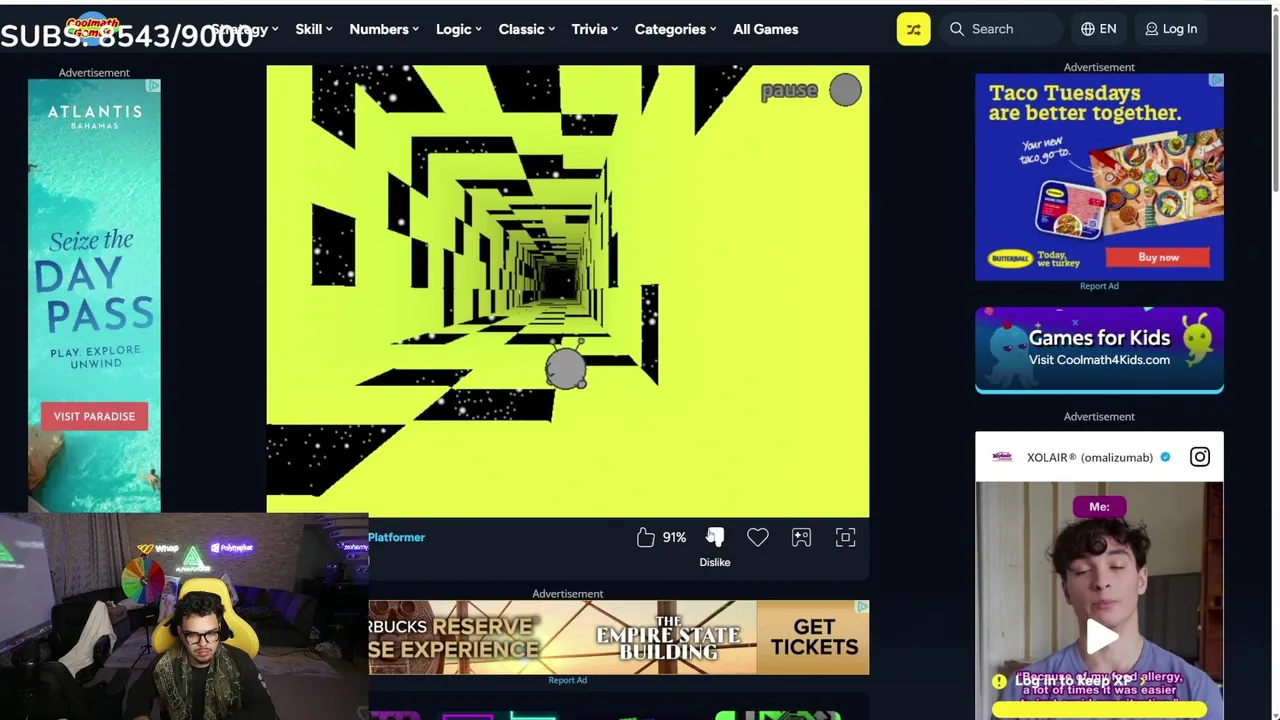Click the globe language icon
Viewport: 1280px width, 720px height.
pos(1088,29)
